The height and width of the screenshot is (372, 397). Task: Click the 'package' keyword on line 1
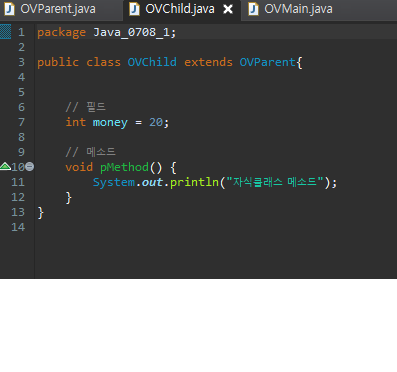pyautogui.click(x=61, y=33)
